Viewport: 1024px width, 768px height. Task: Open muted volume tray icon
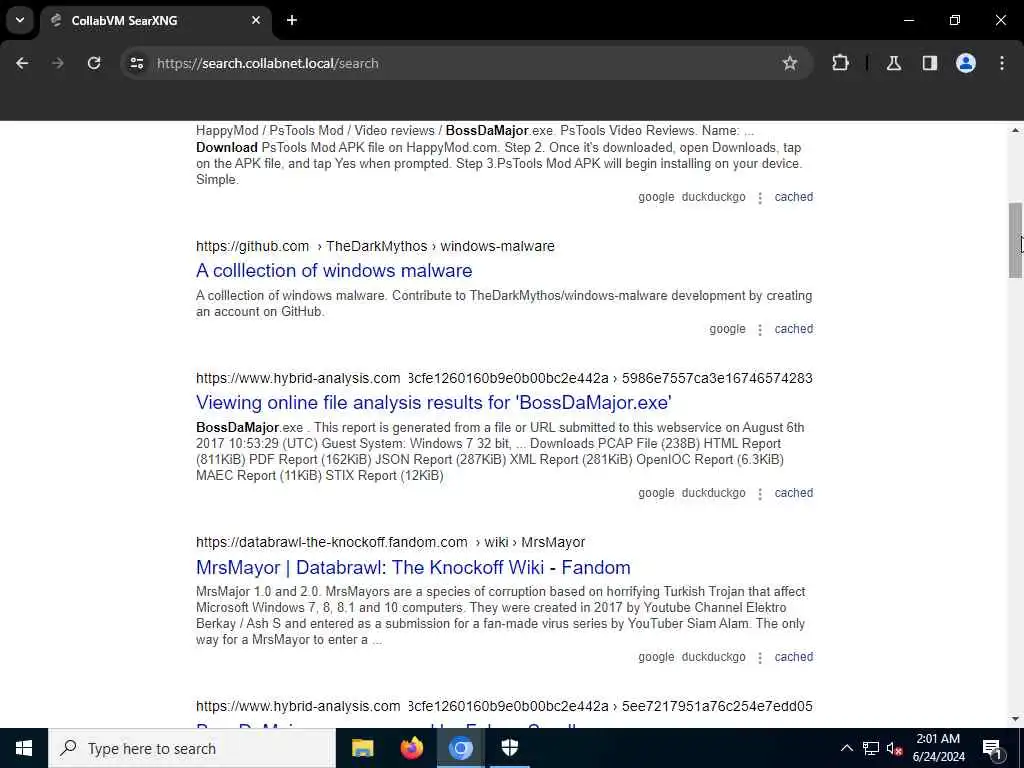click(x=894, y=748)
